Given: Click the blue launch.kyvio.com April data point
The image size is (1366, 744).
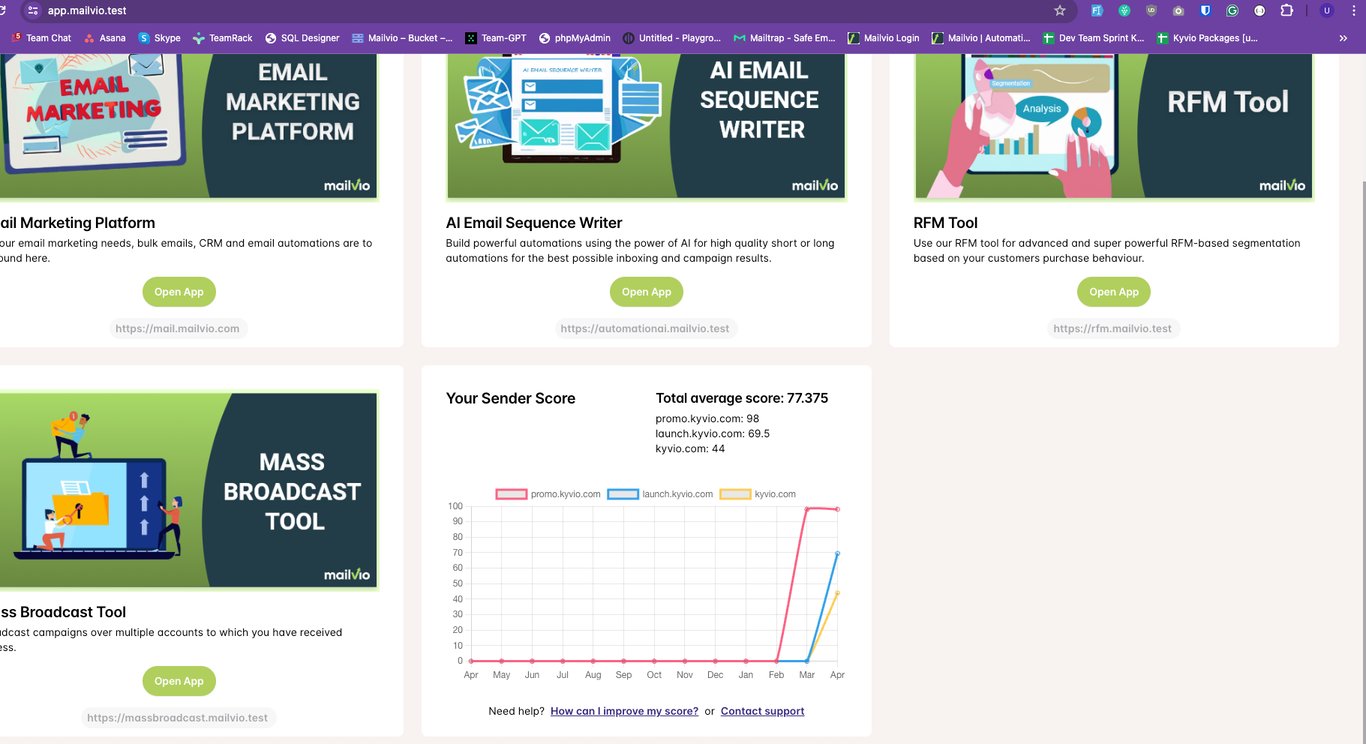Looking at the screenshot, I should pyautogui.click(x=837, y=553).
